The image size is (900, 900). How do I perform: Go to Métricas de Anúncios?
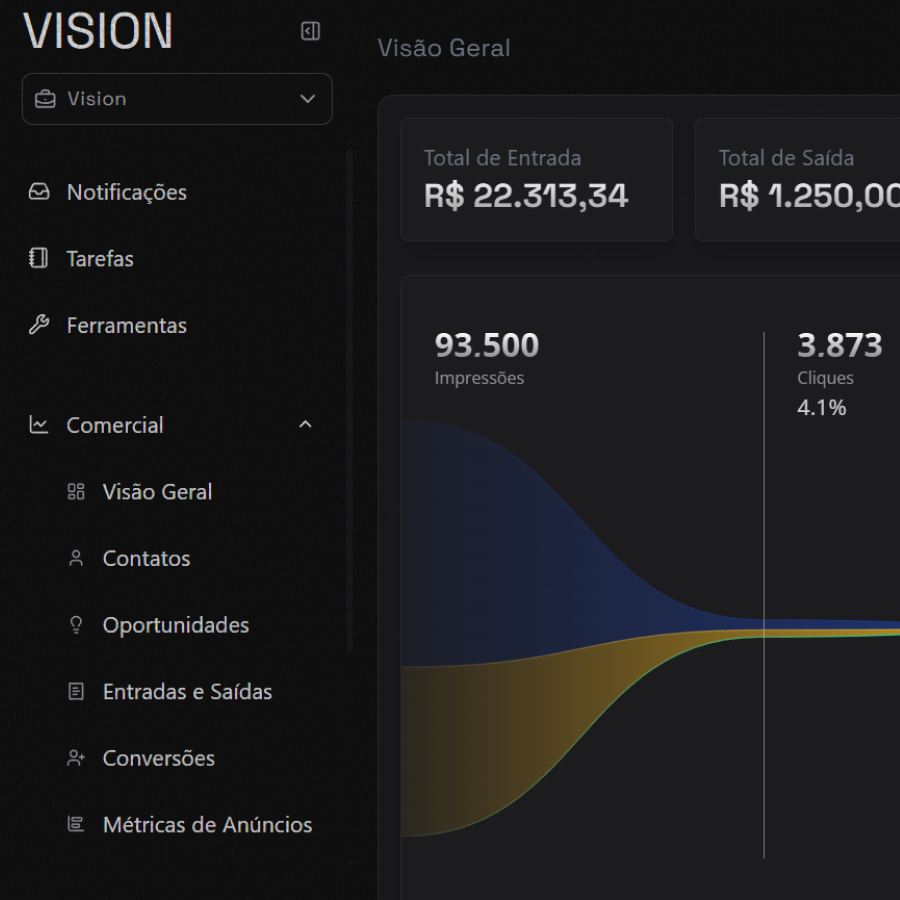(x=207, y=825)
